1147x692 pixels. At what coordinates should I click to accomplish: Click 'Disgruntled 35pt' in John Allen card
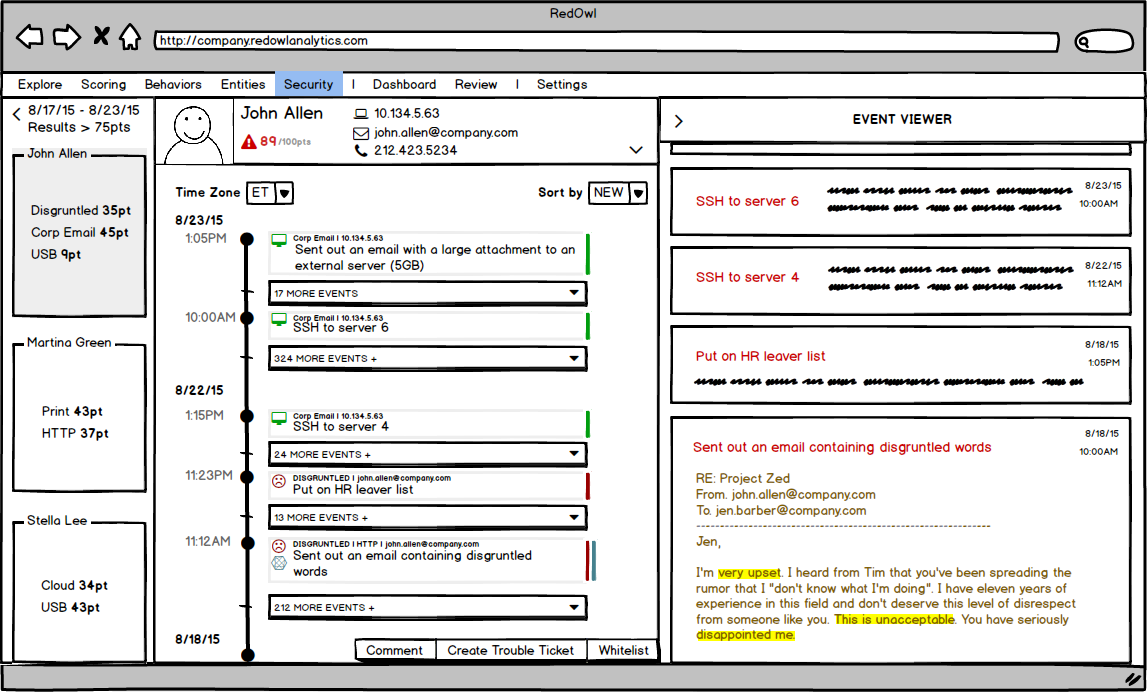tap(80, 211)
